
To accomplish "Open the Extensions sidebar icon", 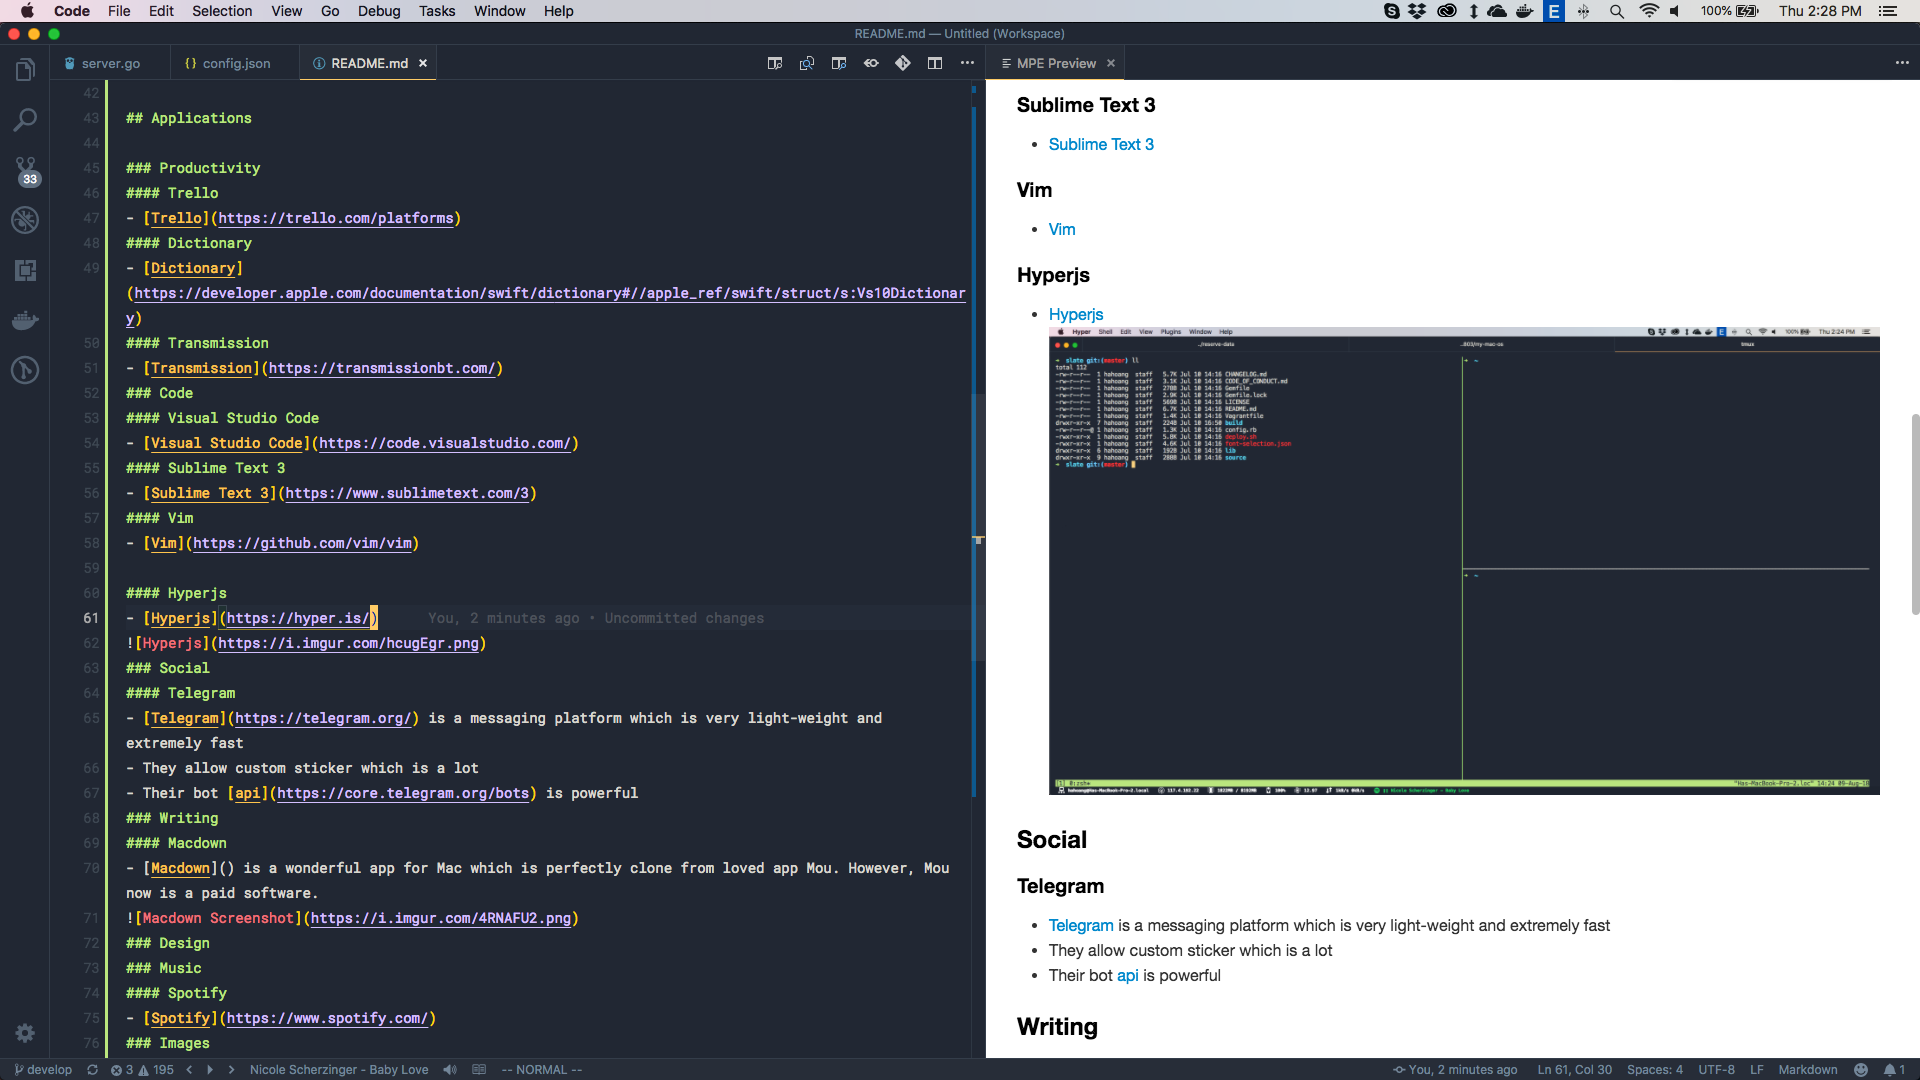I will [x=25, y=270].
